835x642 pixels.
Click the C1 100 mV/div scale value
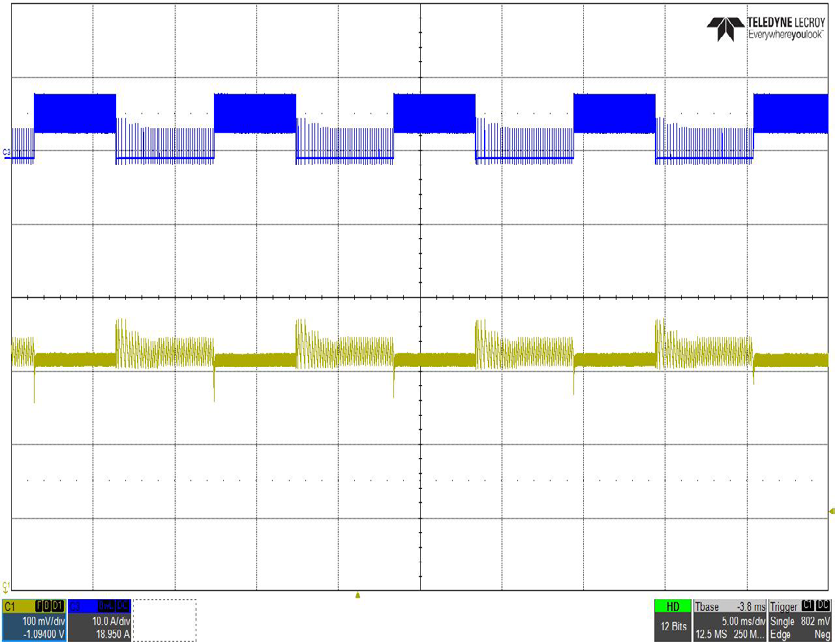(x=40, y=620)
